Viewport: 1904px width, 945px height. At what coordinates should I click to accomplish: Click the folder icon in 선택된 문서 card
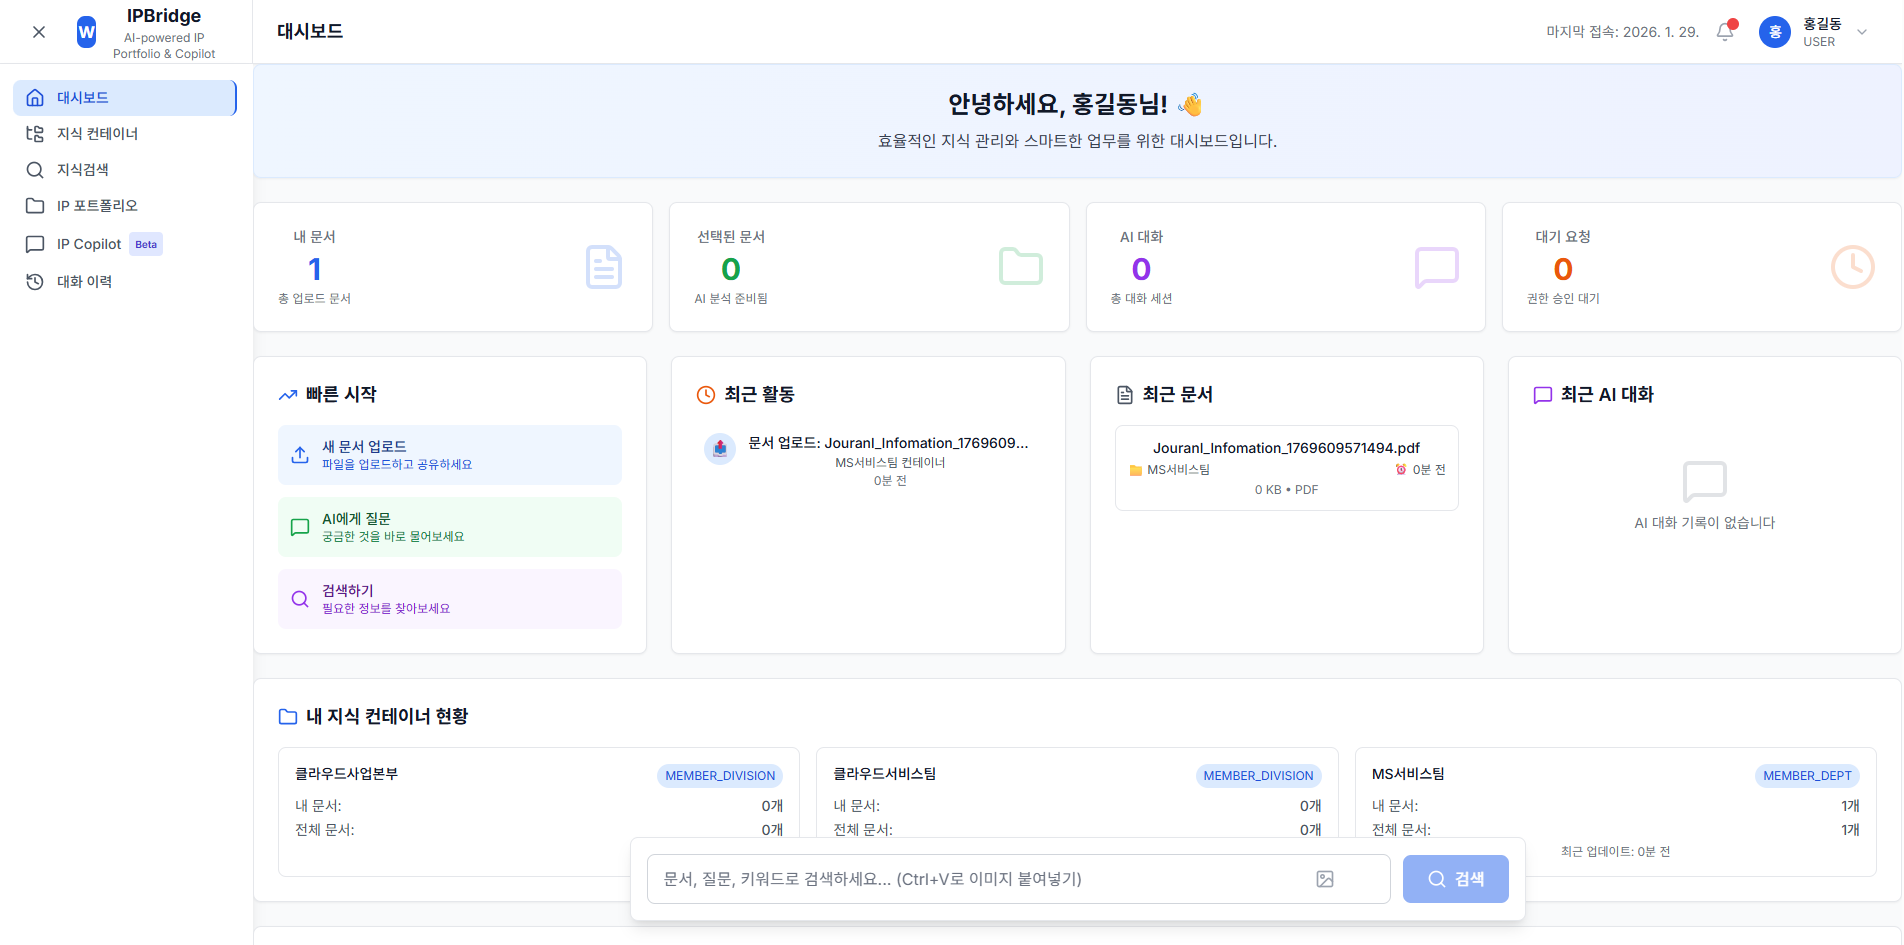pyautogui.click(x=1020, y=267)
